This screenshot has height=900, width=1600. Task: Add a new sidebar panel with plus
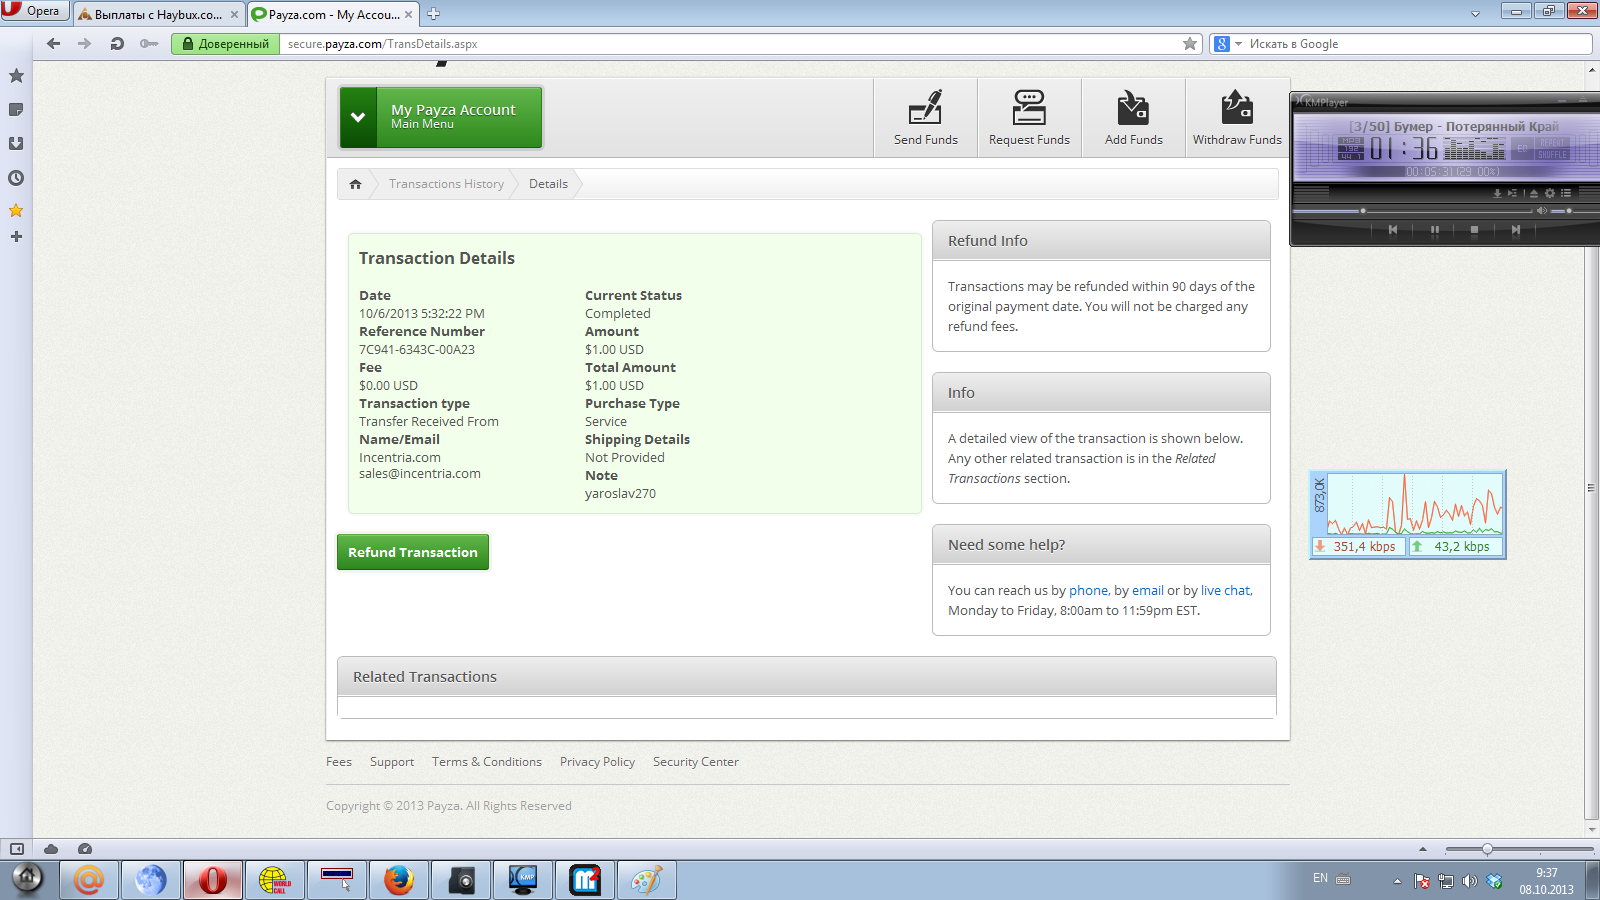coord(16,237)
